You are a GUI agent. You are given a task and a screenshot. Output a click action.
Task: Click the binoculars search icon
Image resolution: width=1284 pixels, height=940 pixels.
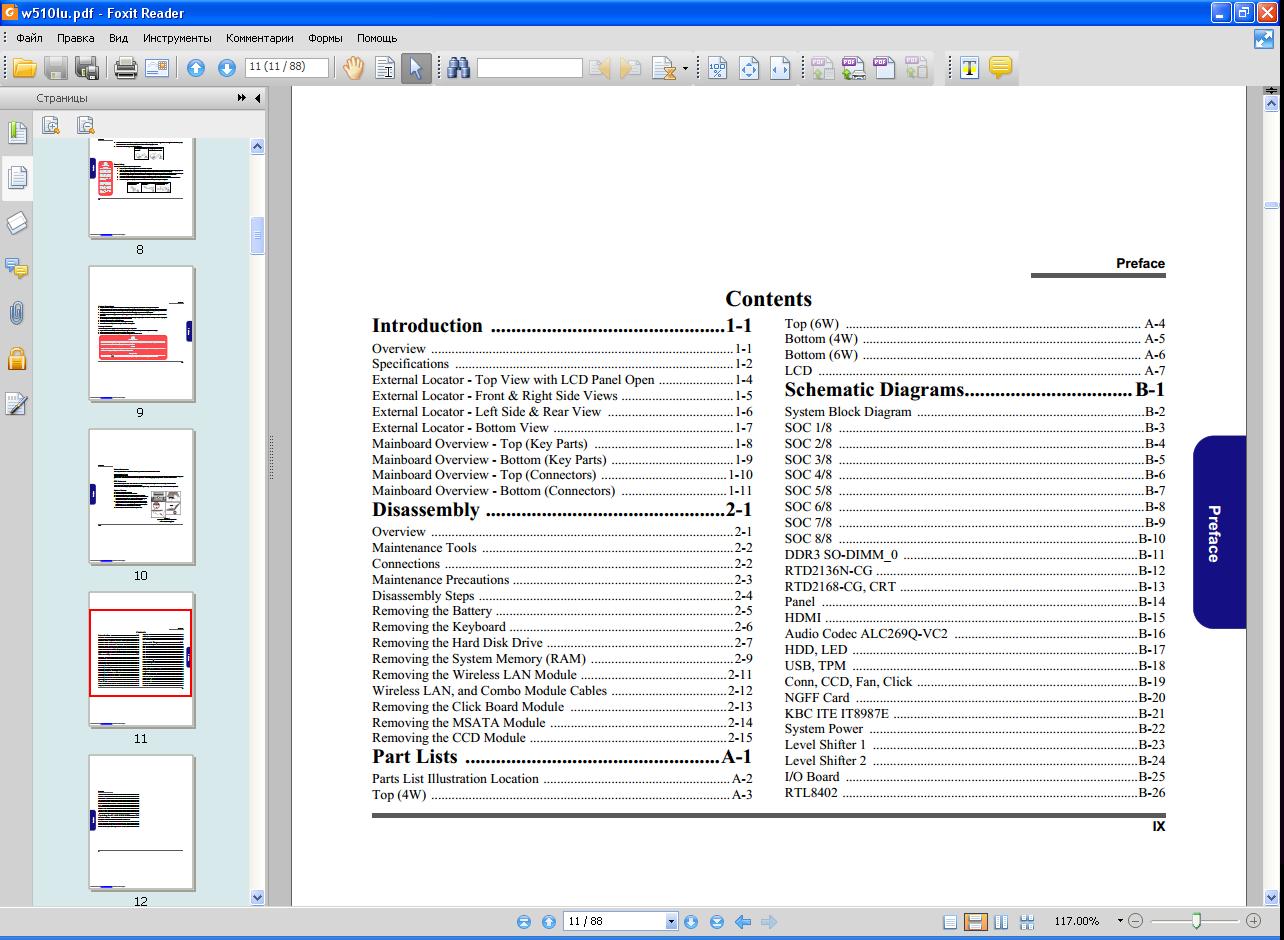(x=458, y=68)
